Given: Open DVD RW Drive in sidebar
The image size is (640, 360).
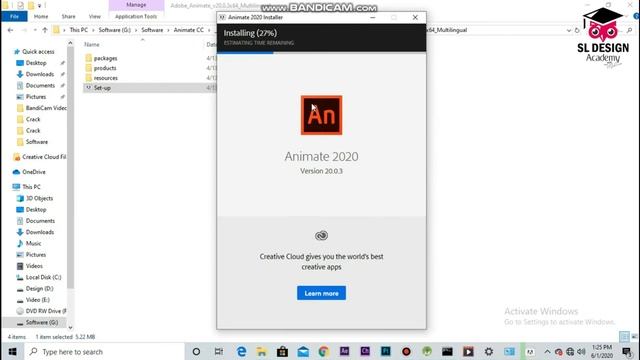Looking at the screenshot, I should [x=46, y=311].
